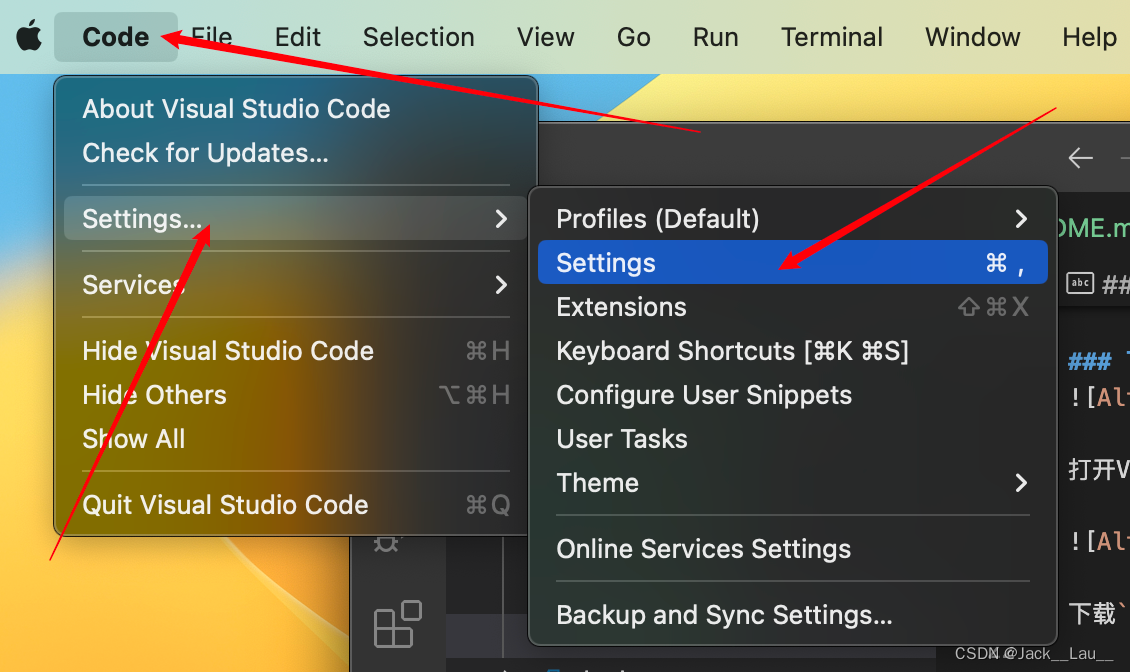Image resolution: width=1130 pixels, height=672 pixels.
Task: Open the Selection menu
Action: click(419, 37)
